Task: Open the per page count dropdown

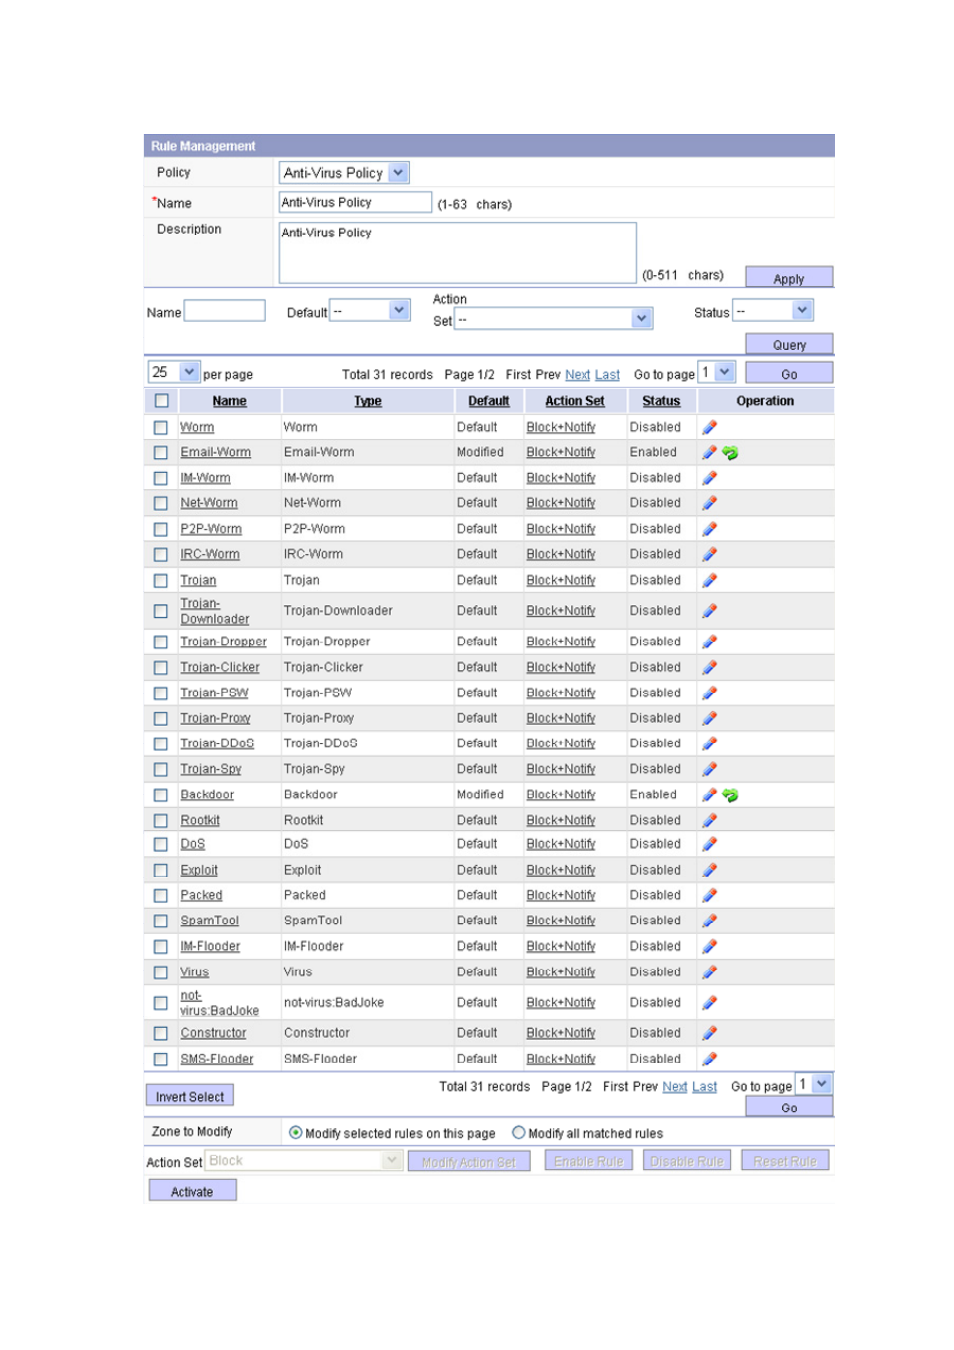Action: pyautogui.click(x=175, y=372)
